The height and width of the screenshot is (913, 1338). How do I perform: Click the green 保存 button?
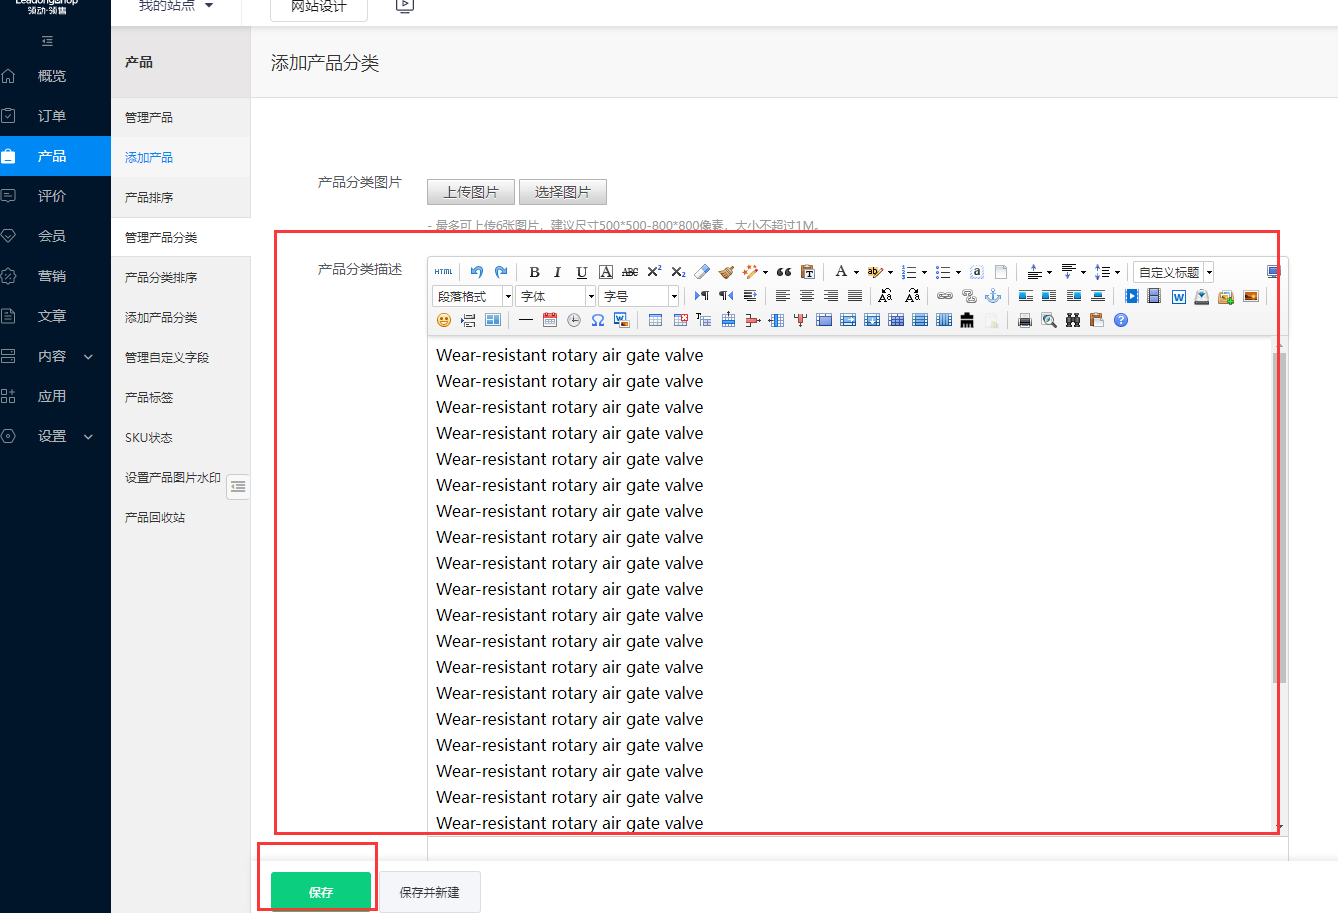321,892
